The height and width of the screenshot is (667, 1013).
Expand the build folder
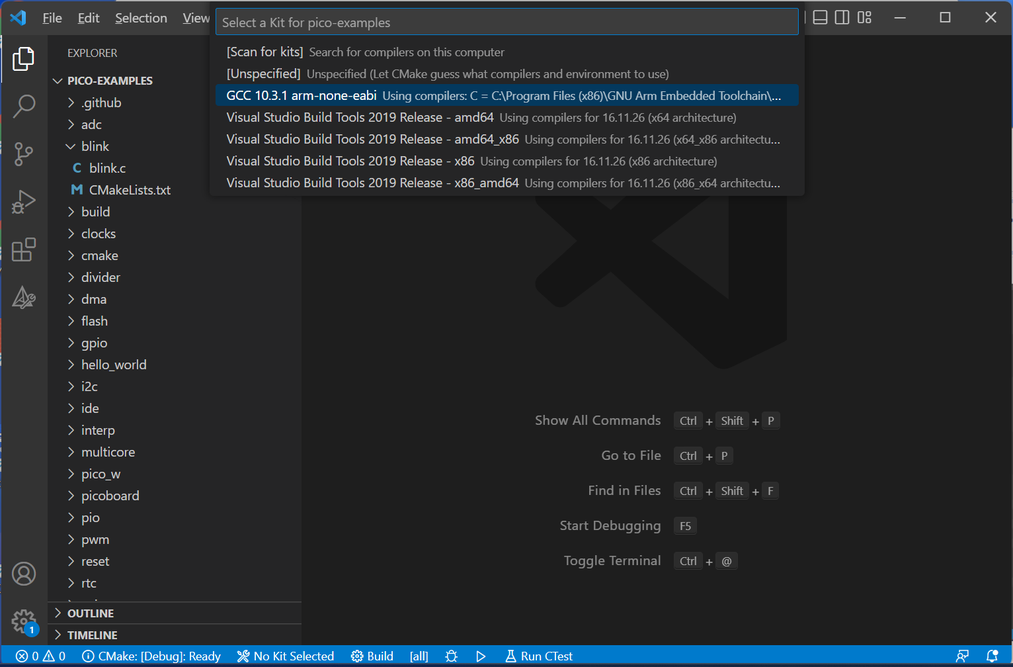click(174, 212)
